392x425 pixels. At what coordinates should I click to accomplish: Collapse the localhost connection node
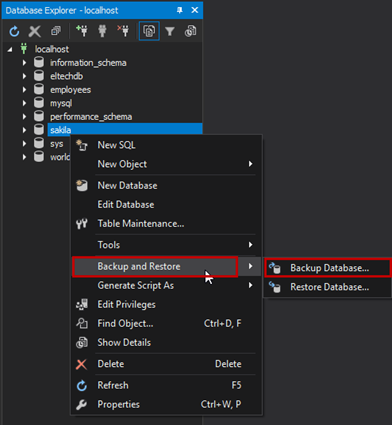pyautogui.click(x=10, y=49)
